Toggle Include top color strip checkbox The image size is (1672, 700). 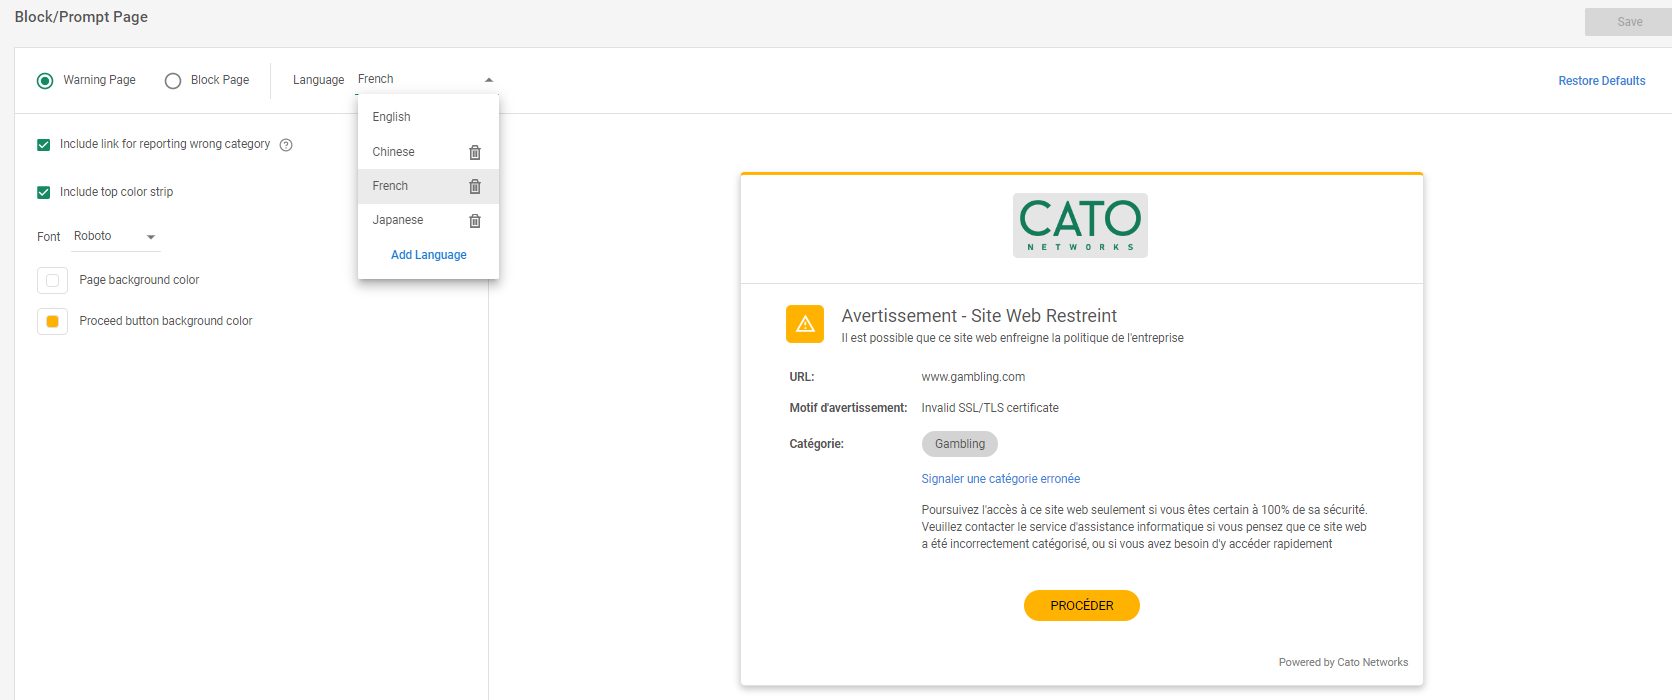tap(44, 192)
